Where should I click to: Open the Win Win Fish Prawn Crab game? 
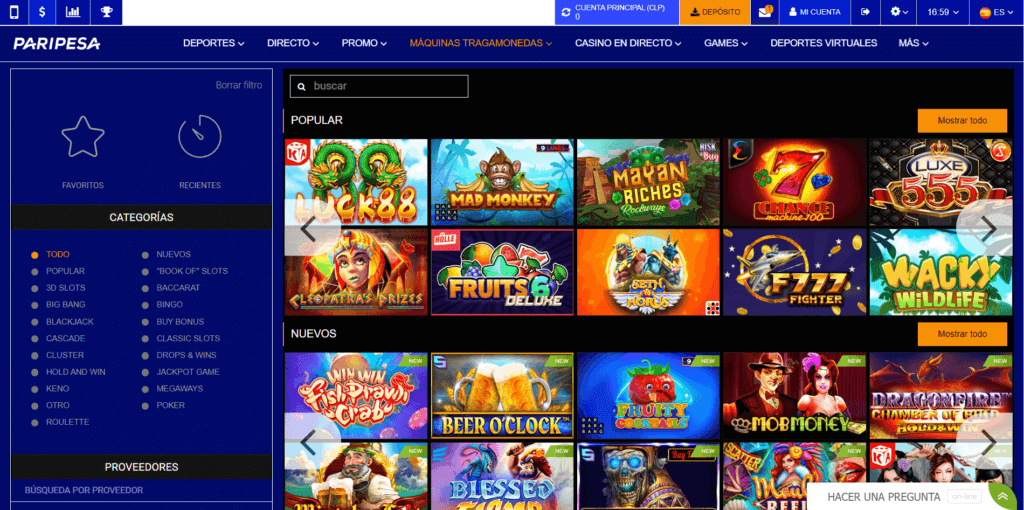pyautogui.click(x=356, y=396)
